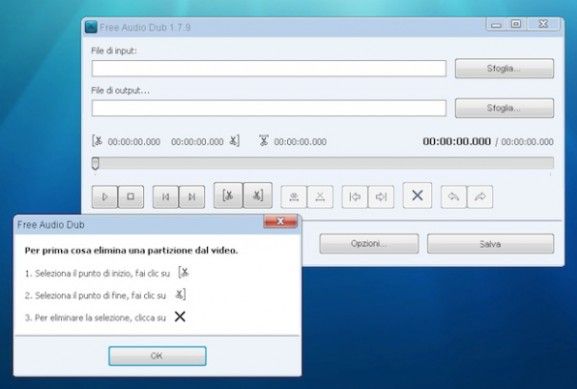Viewport: 577px width, 389px height.
Task: Close the Free Audio Dub dialog
Action: tap(280, 221)
